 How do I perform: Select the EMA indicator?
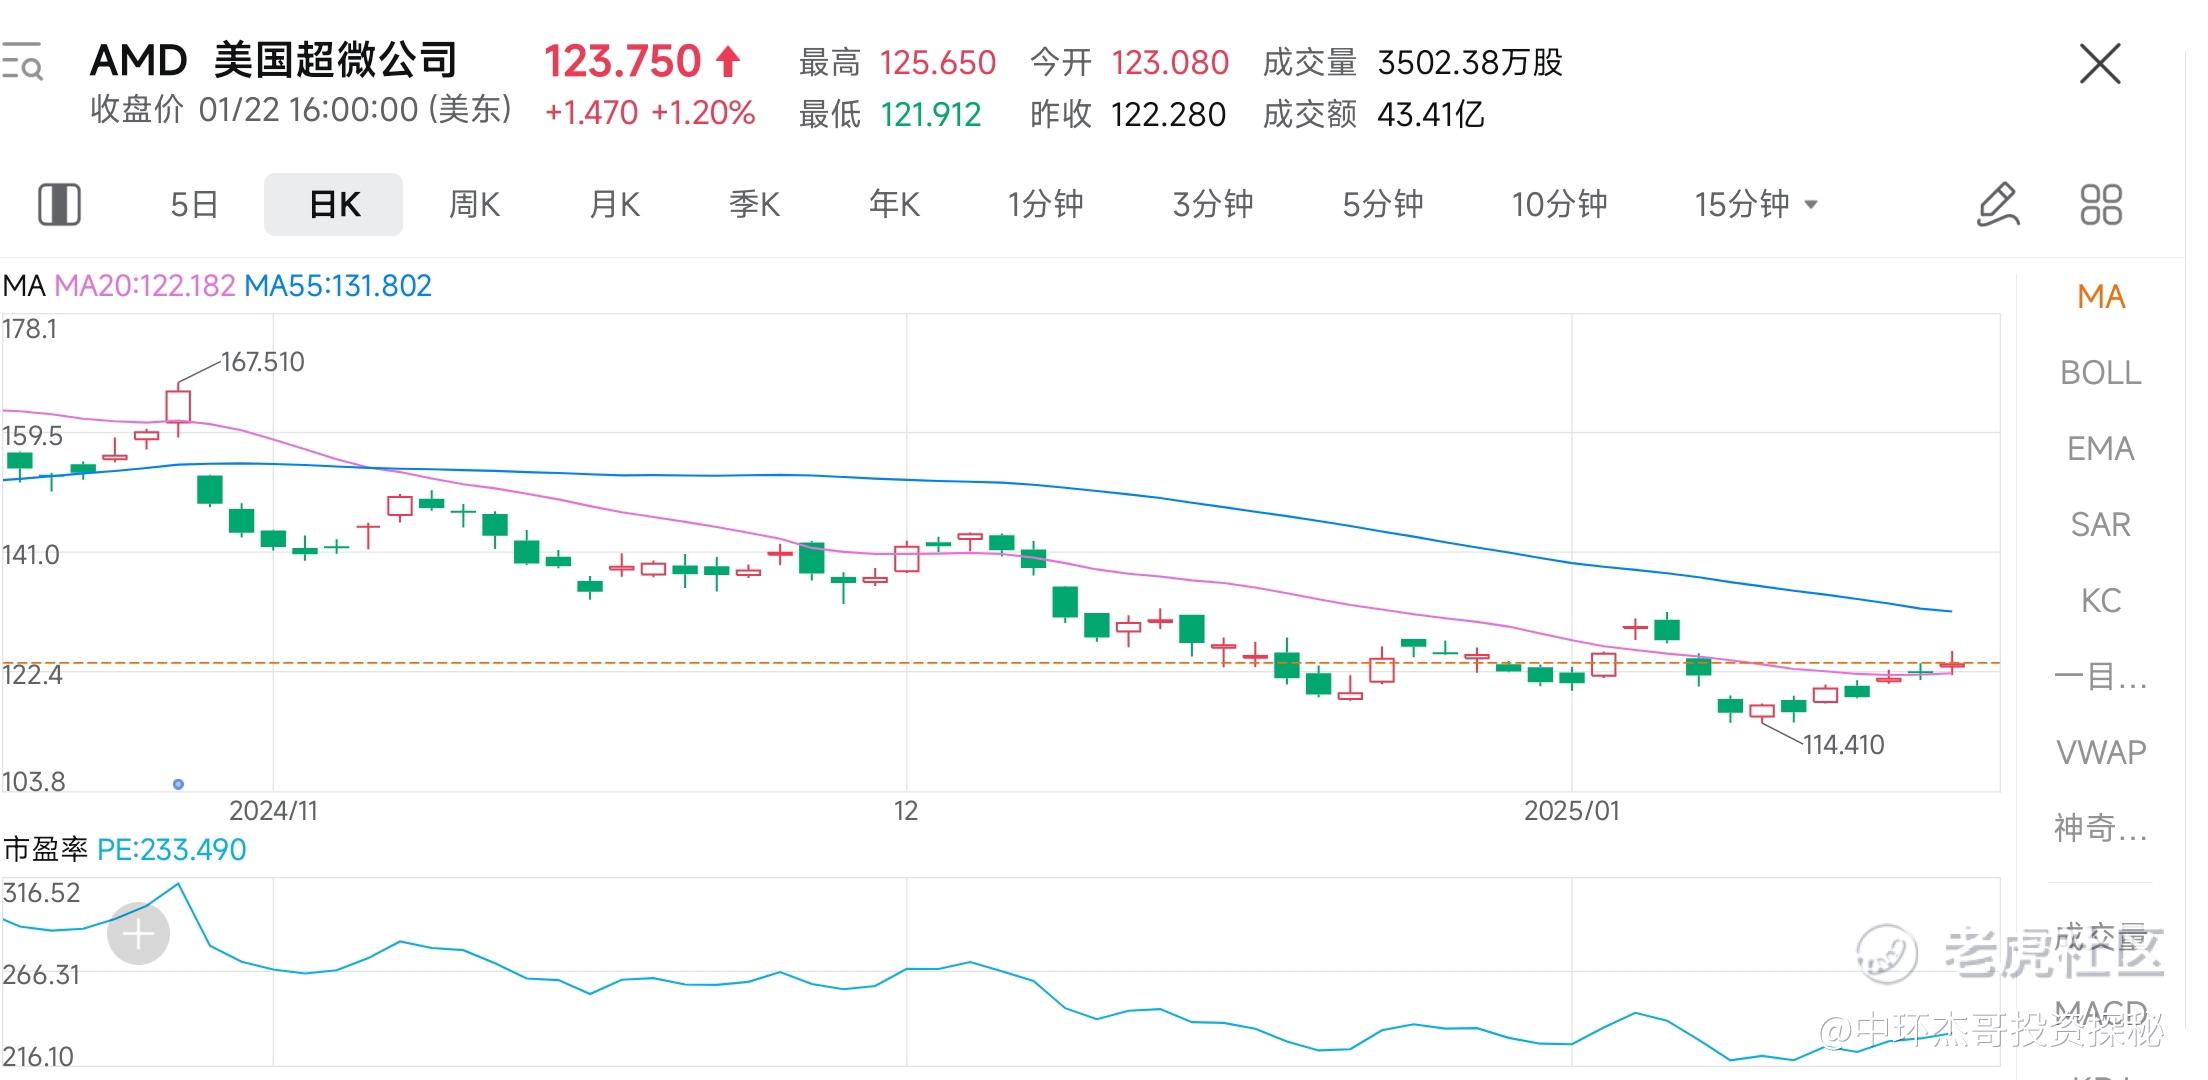coord(2101,448)
